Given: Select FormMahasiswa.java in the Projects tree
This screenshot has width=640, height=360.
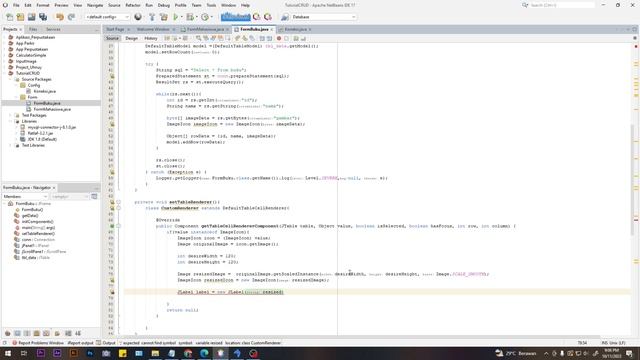Looking at the screenshot, I should (x=52, y=109).
